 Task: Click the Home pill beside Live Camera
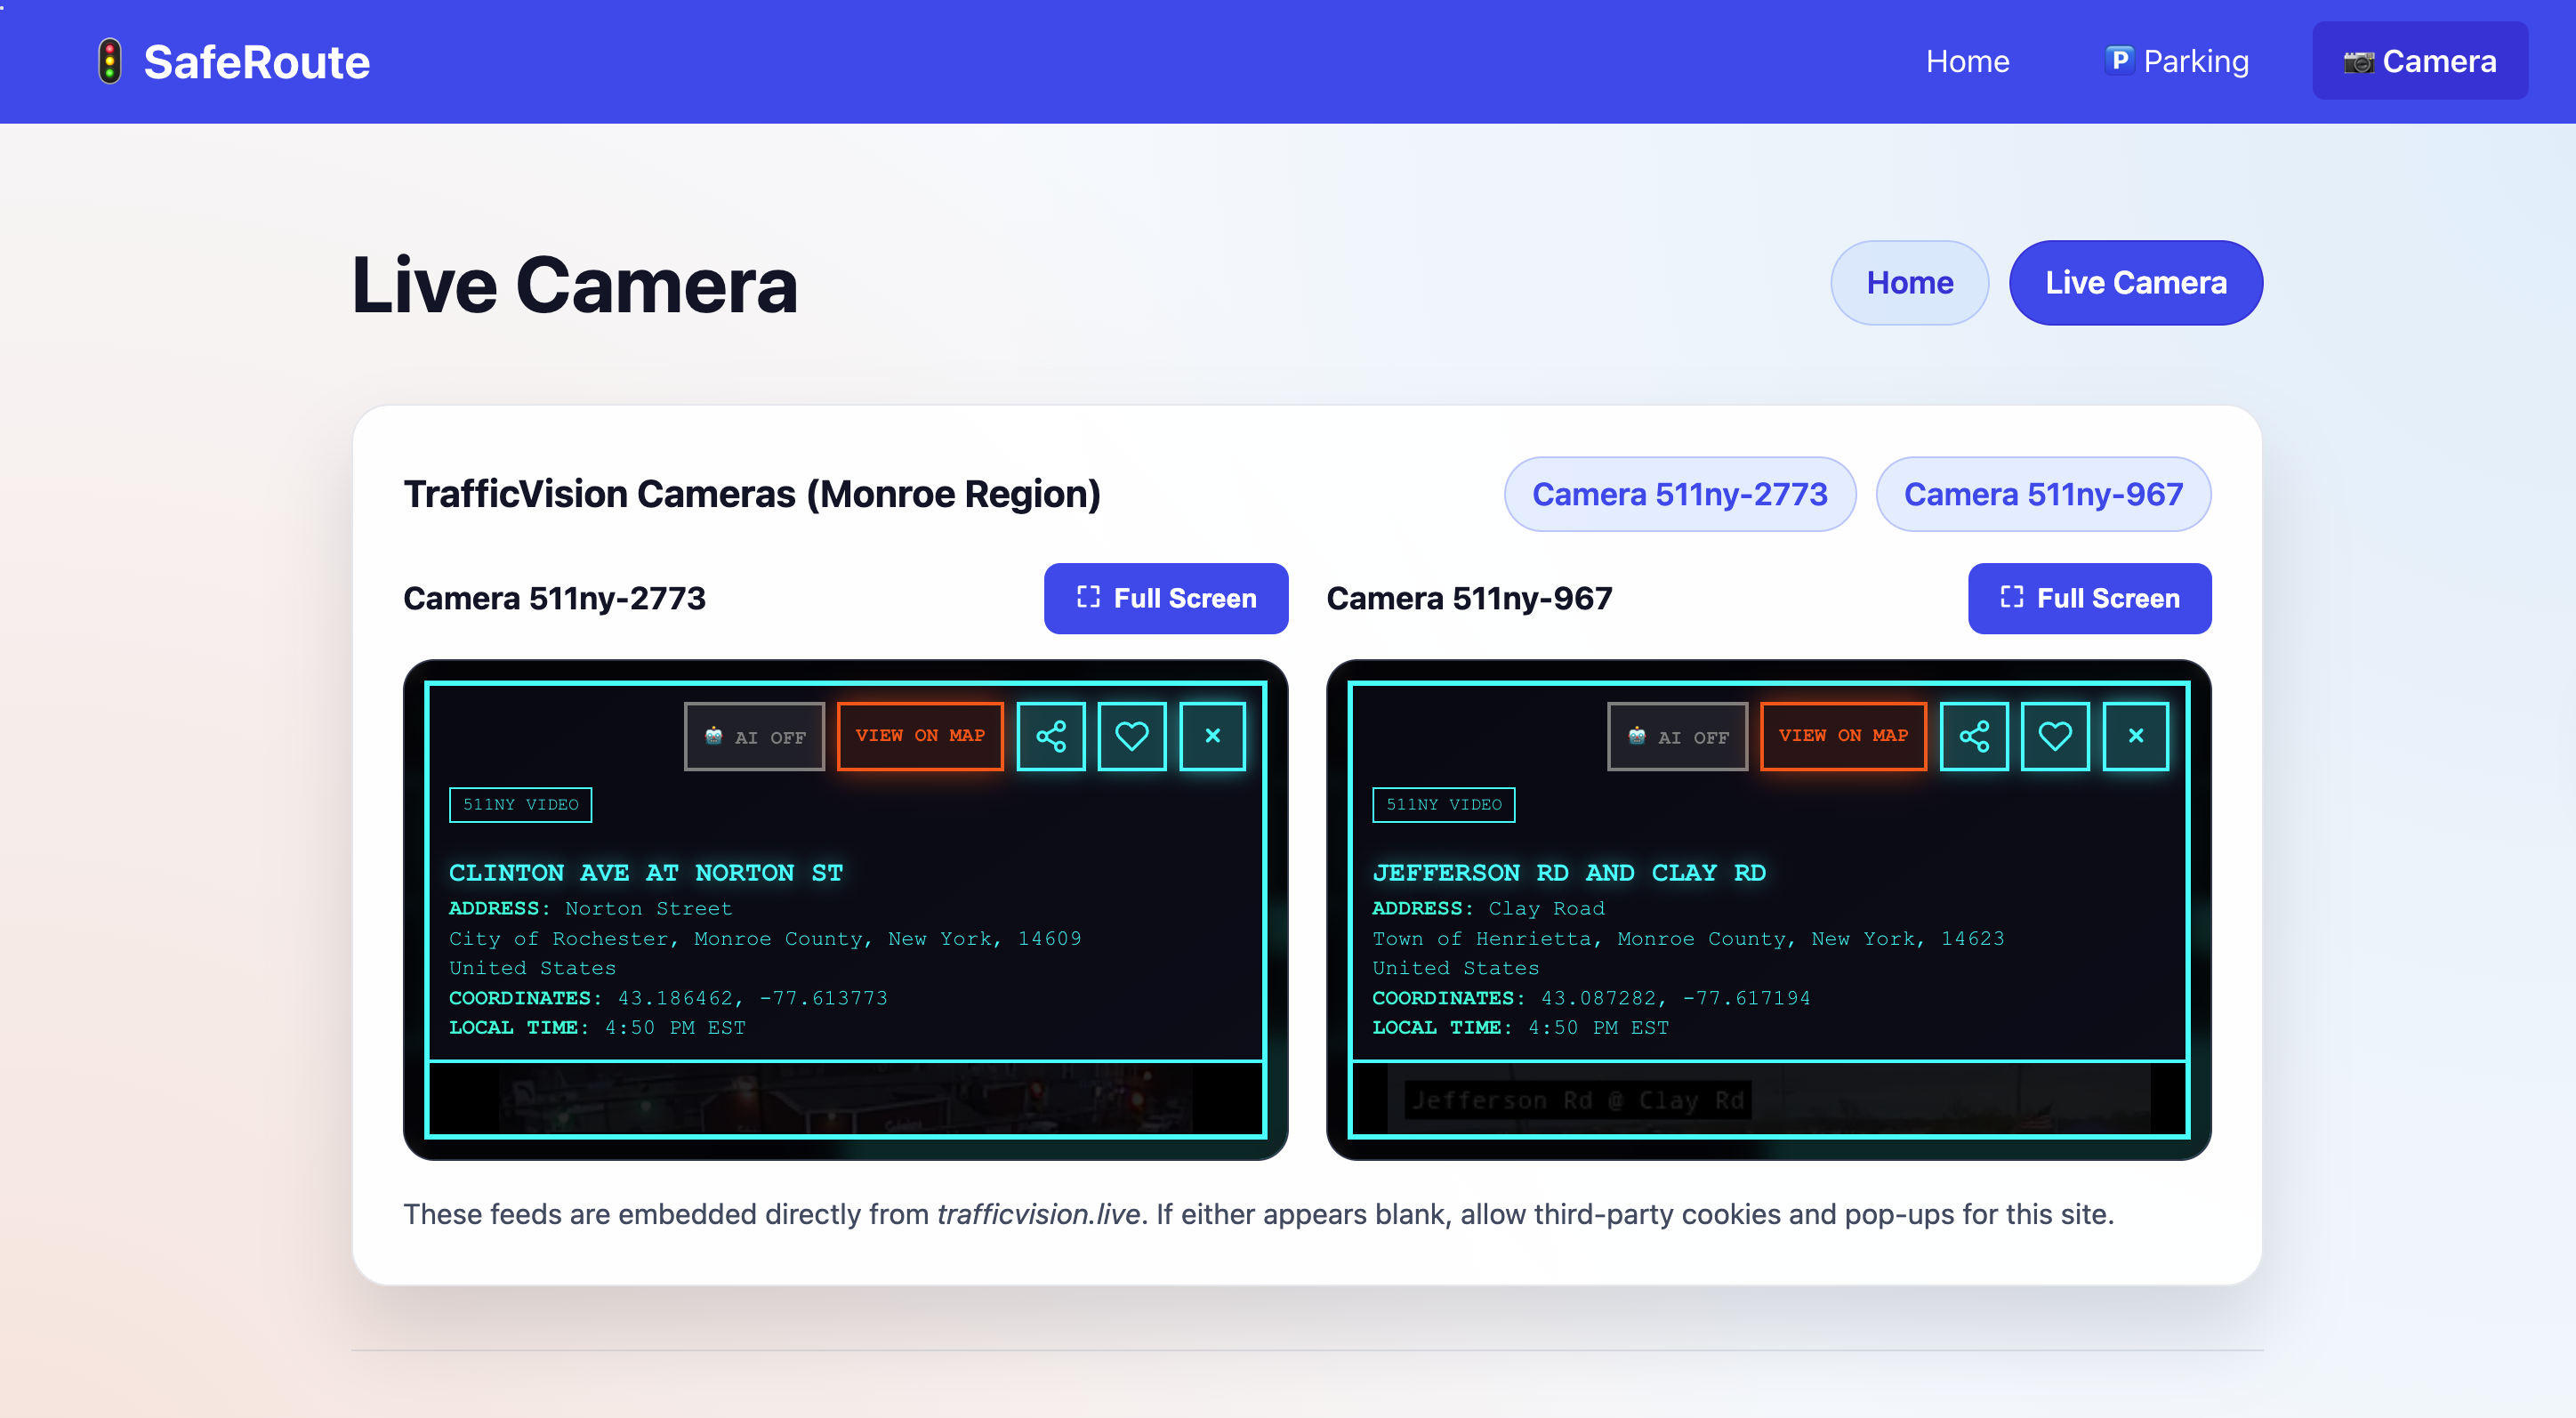pos(1908,283)
